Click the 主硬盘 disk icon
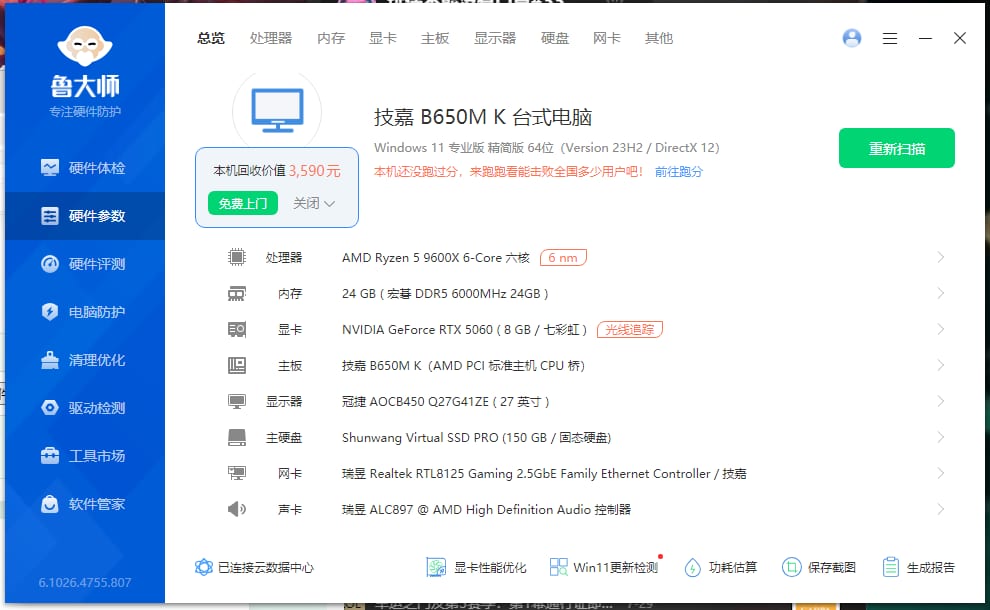 pyautogui.click(x=237, y=438)
